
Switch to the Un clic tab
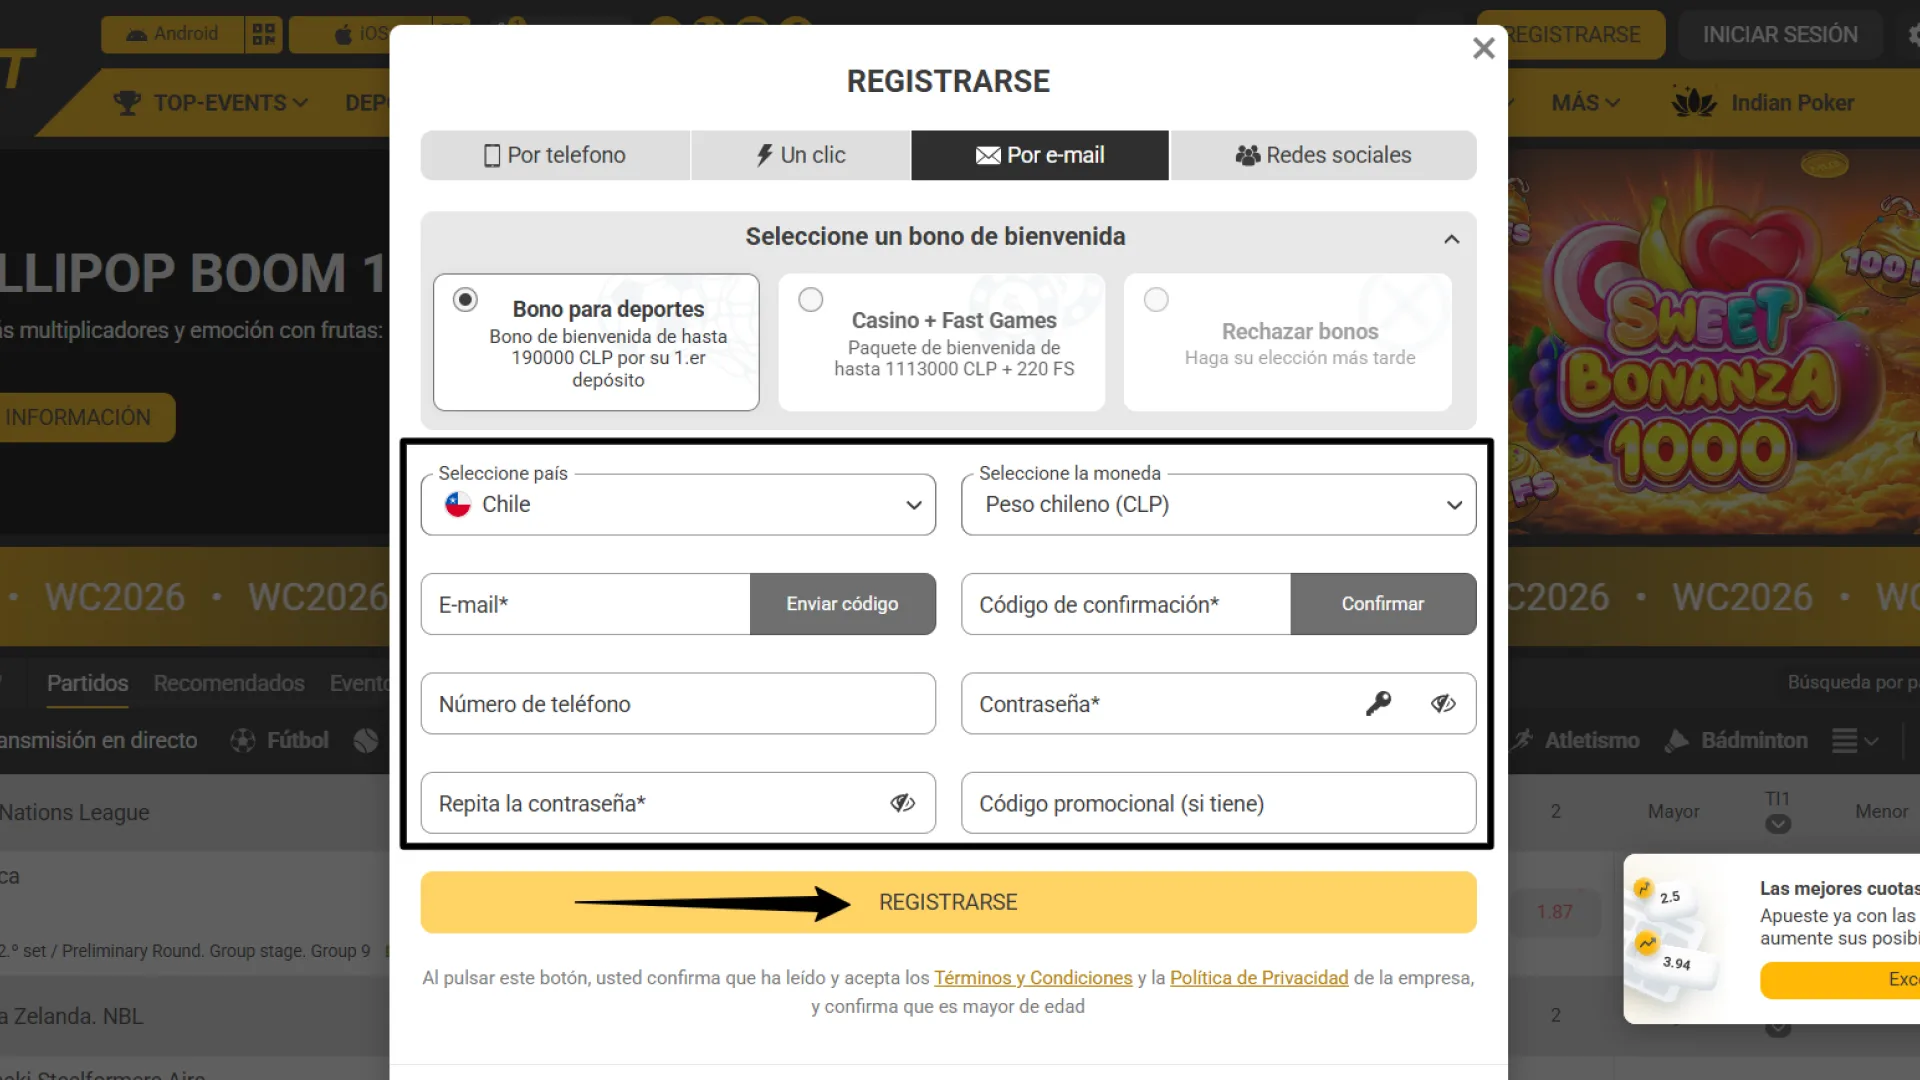801,155
